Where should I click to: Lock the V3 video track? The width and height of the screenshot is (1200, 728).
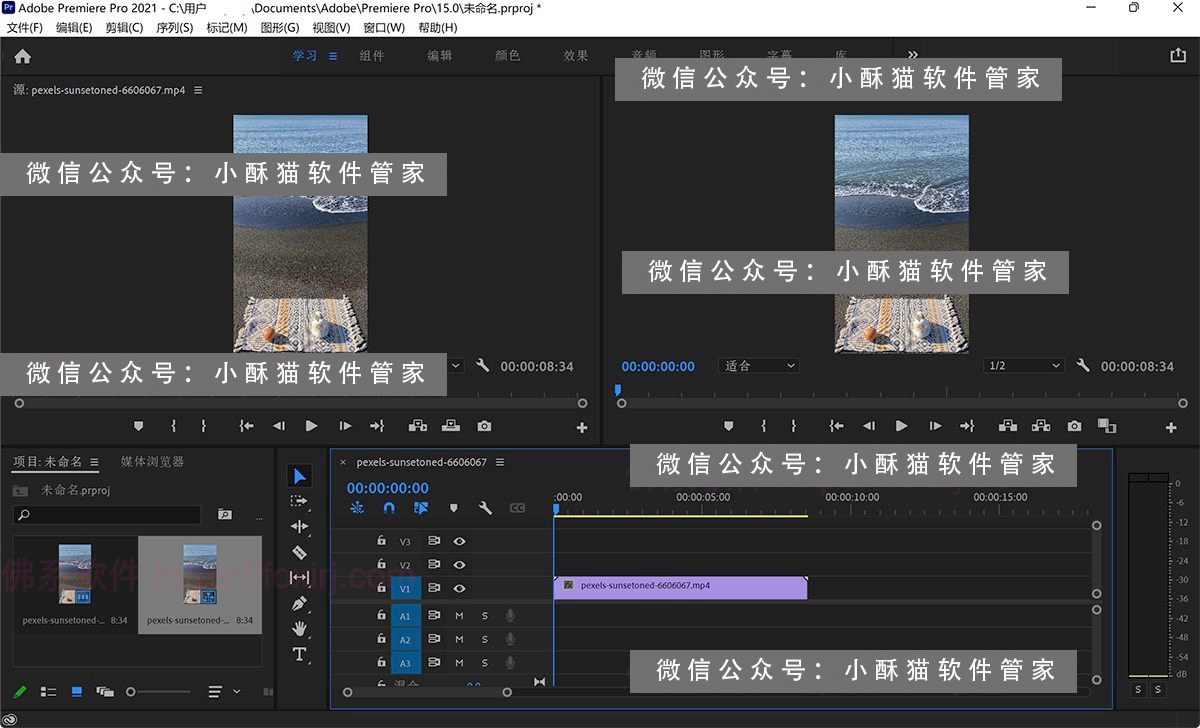click(x=380, y=540)
